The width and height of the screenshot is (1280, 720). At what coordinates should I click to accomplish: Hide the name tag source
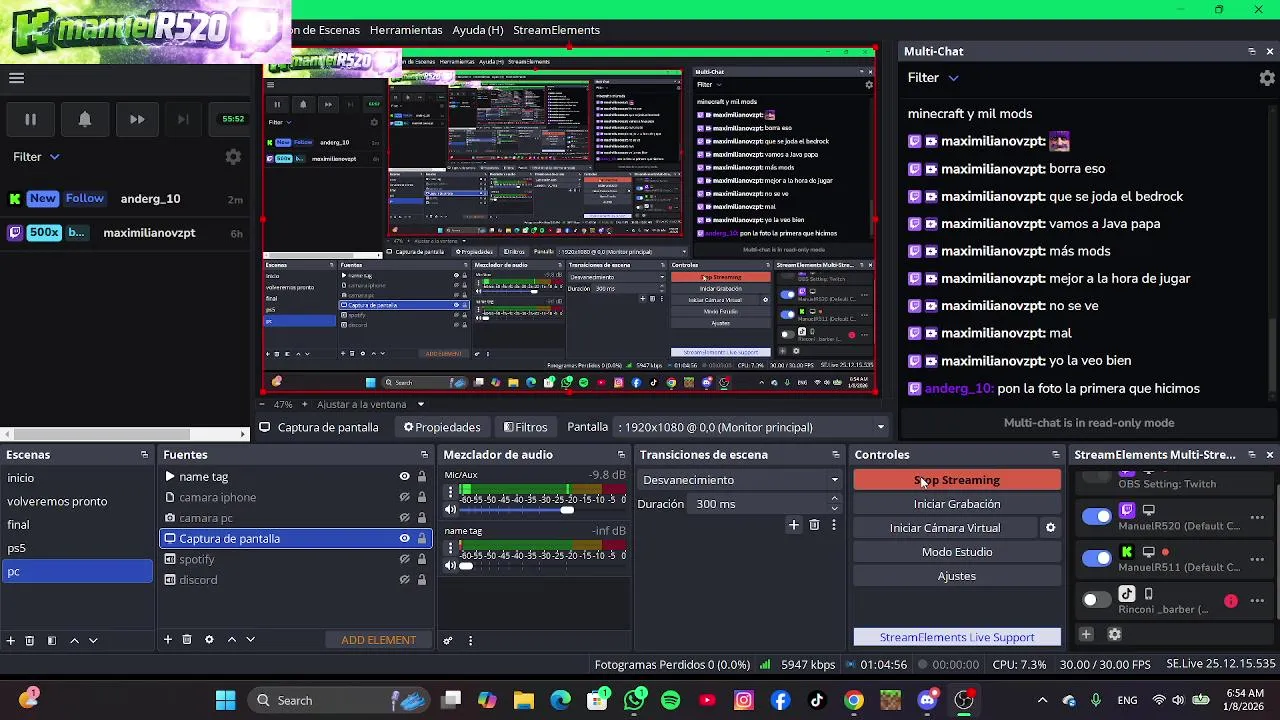[x=404, y=477]
